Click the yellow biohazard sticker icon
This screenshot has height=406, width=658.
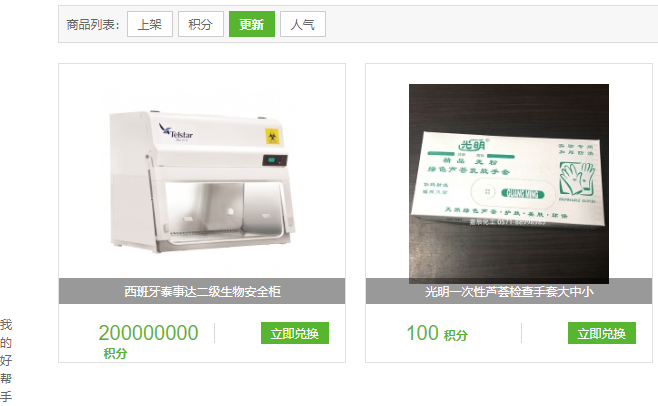tap(272, 136)
